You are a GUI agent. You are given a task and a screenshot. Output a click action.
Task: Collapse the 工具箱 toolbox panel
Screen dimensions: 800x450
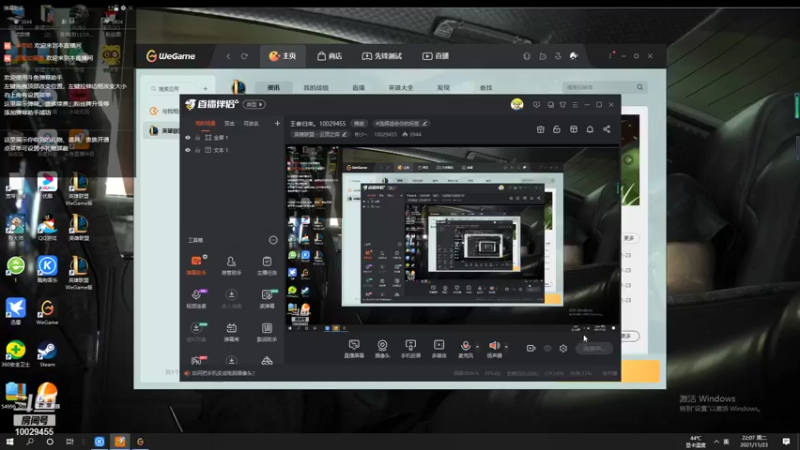(273, 240)
